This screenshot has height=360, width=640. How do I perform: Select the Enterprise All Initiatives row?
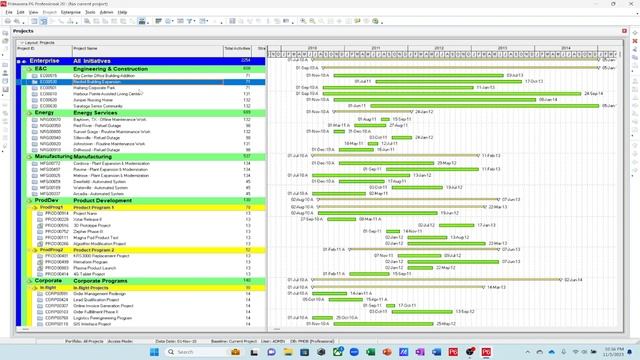pyautogui.click(x=141, y=61)
